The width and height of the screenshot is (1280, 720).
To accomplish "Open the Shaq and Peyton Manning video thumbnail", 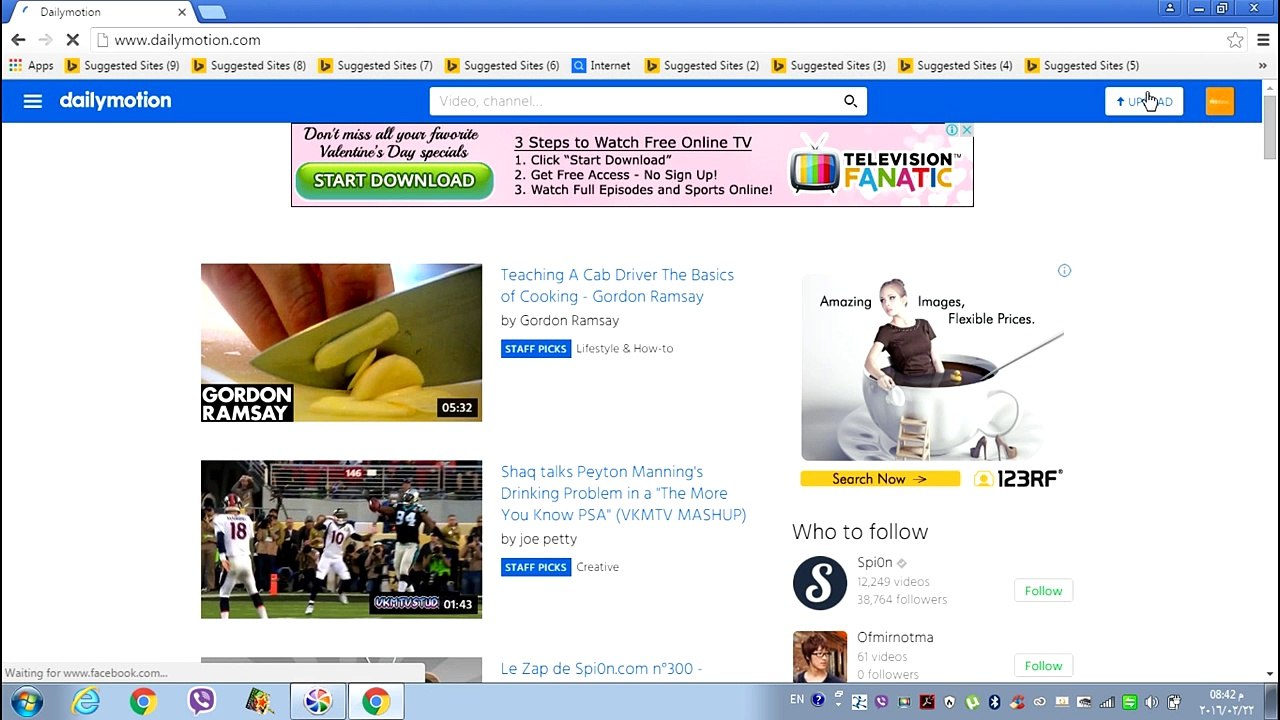I will tap(341, 539).
